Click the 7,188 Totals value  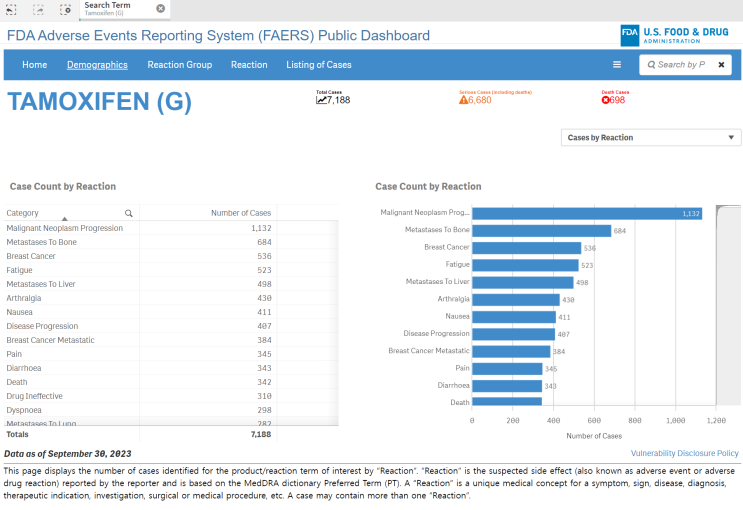261,434
